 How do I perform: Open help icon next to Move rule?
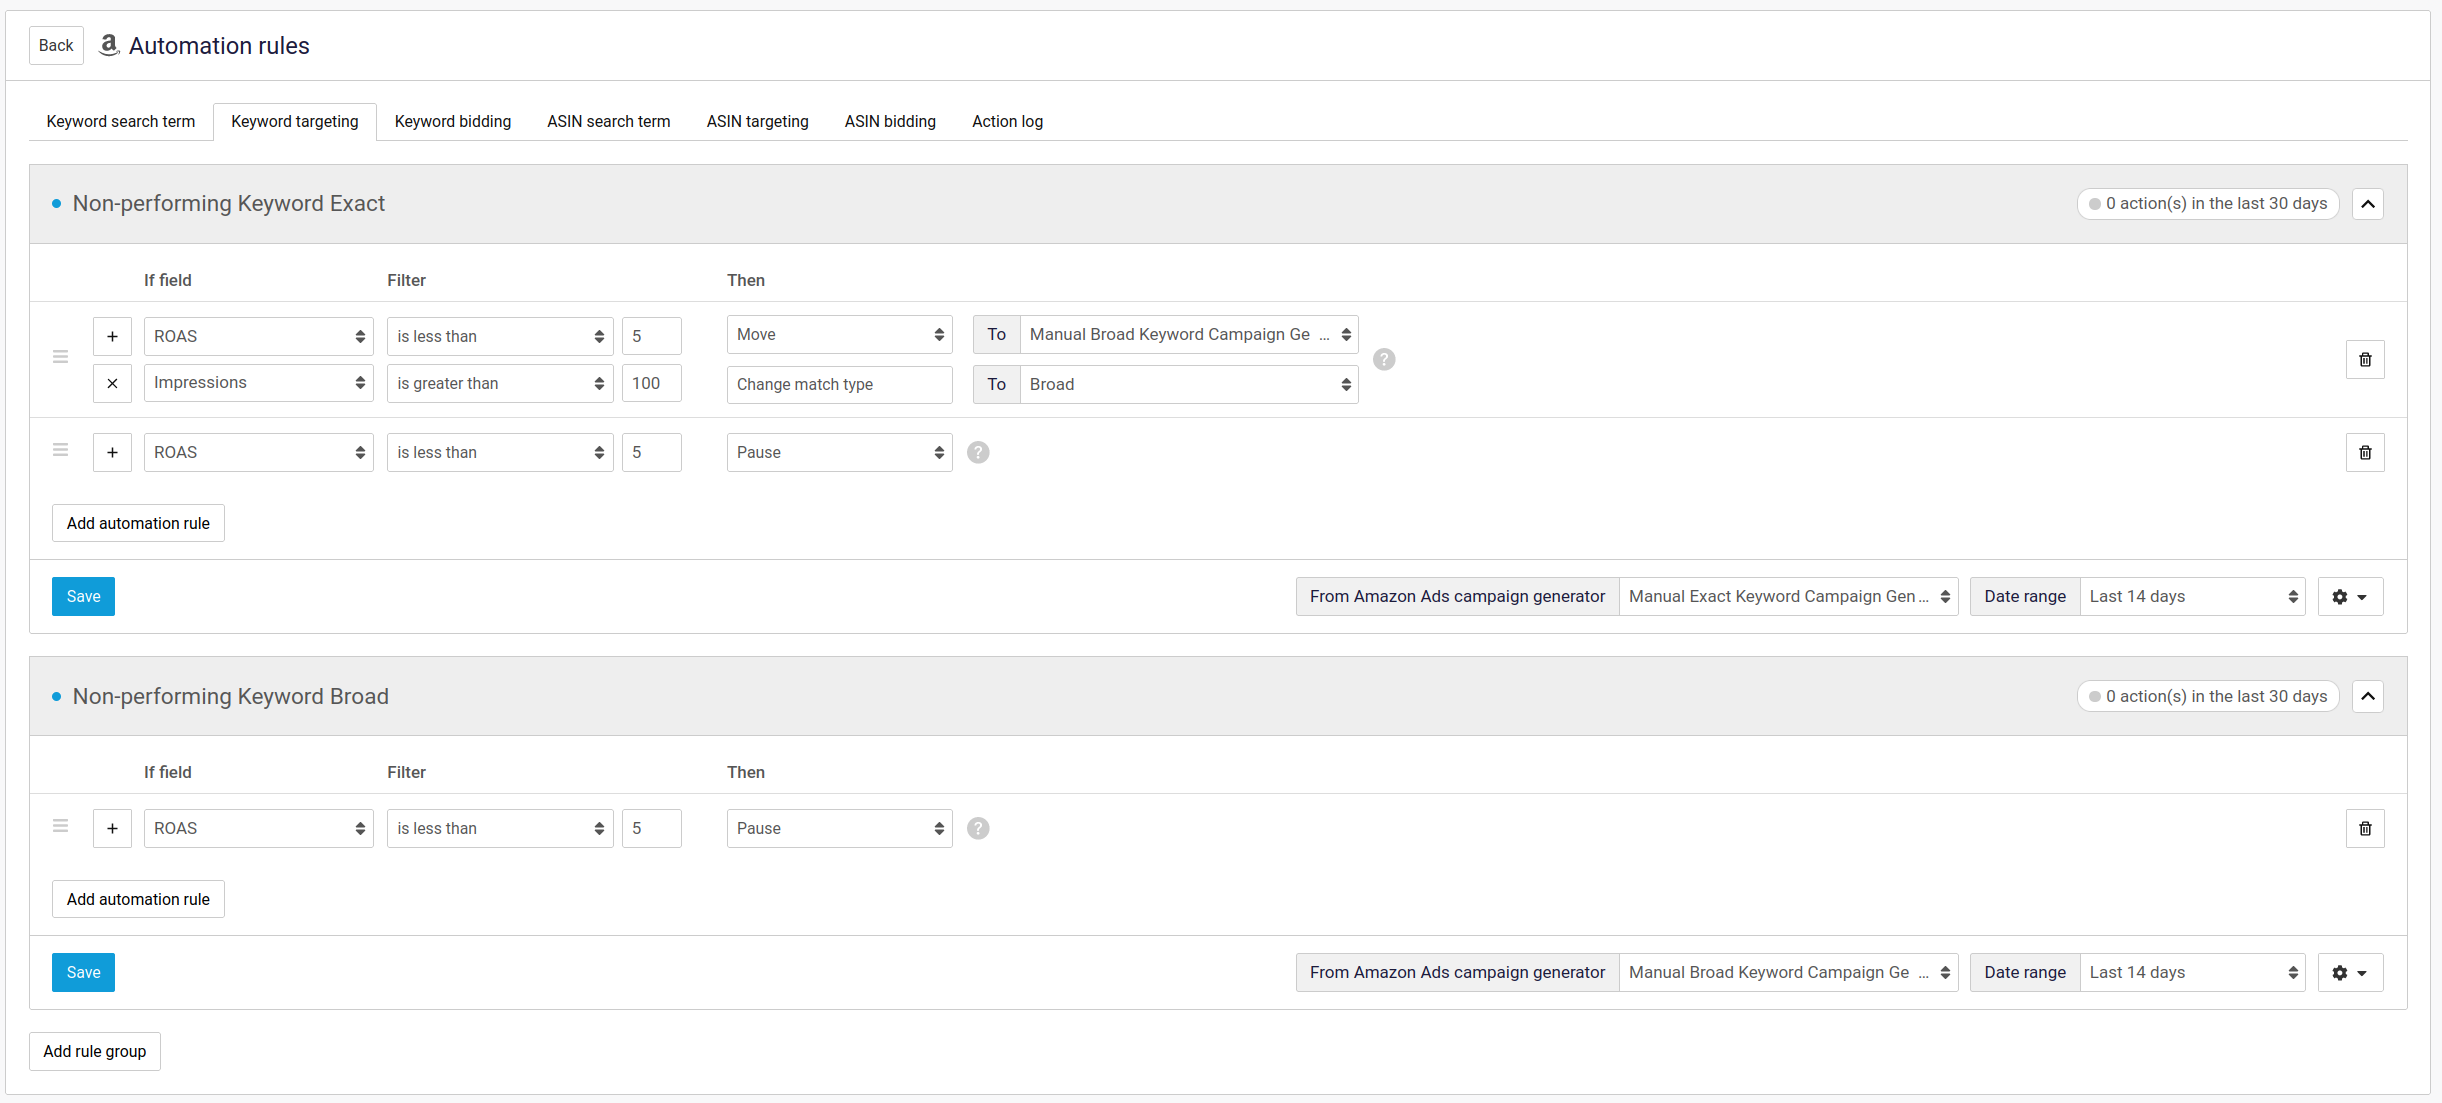coord(1383,360)
